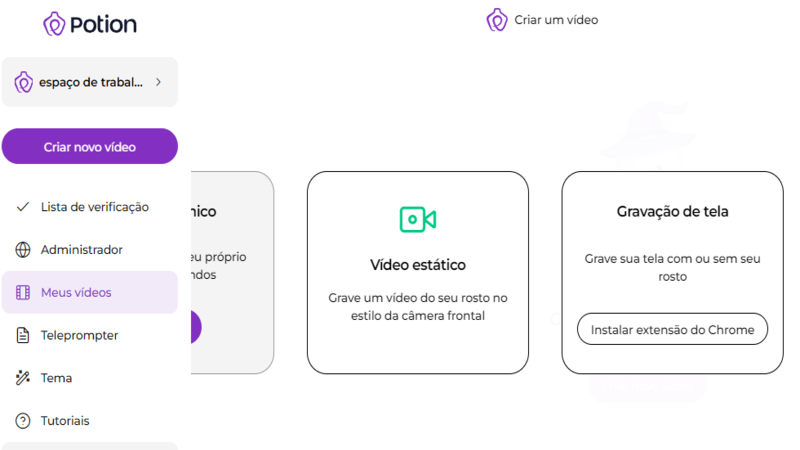Image resolution: width=800 pixels, height=450 pixels.
Task: Click the document icon next to Teleprompter
Action: [x=23, y=336]
